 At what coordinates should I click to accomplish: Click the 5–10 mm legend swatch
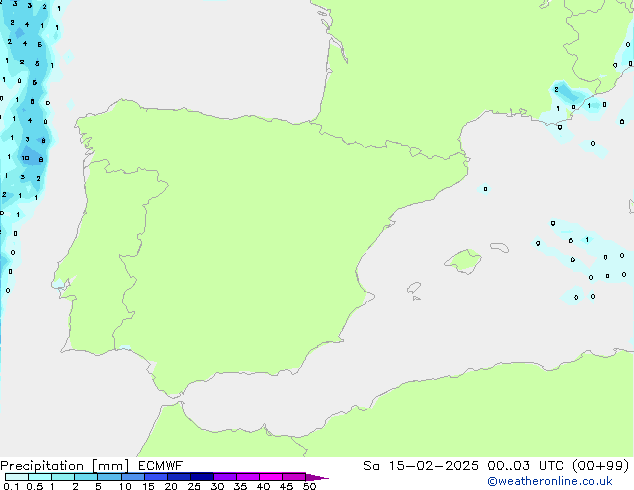(x=109, y=477)
